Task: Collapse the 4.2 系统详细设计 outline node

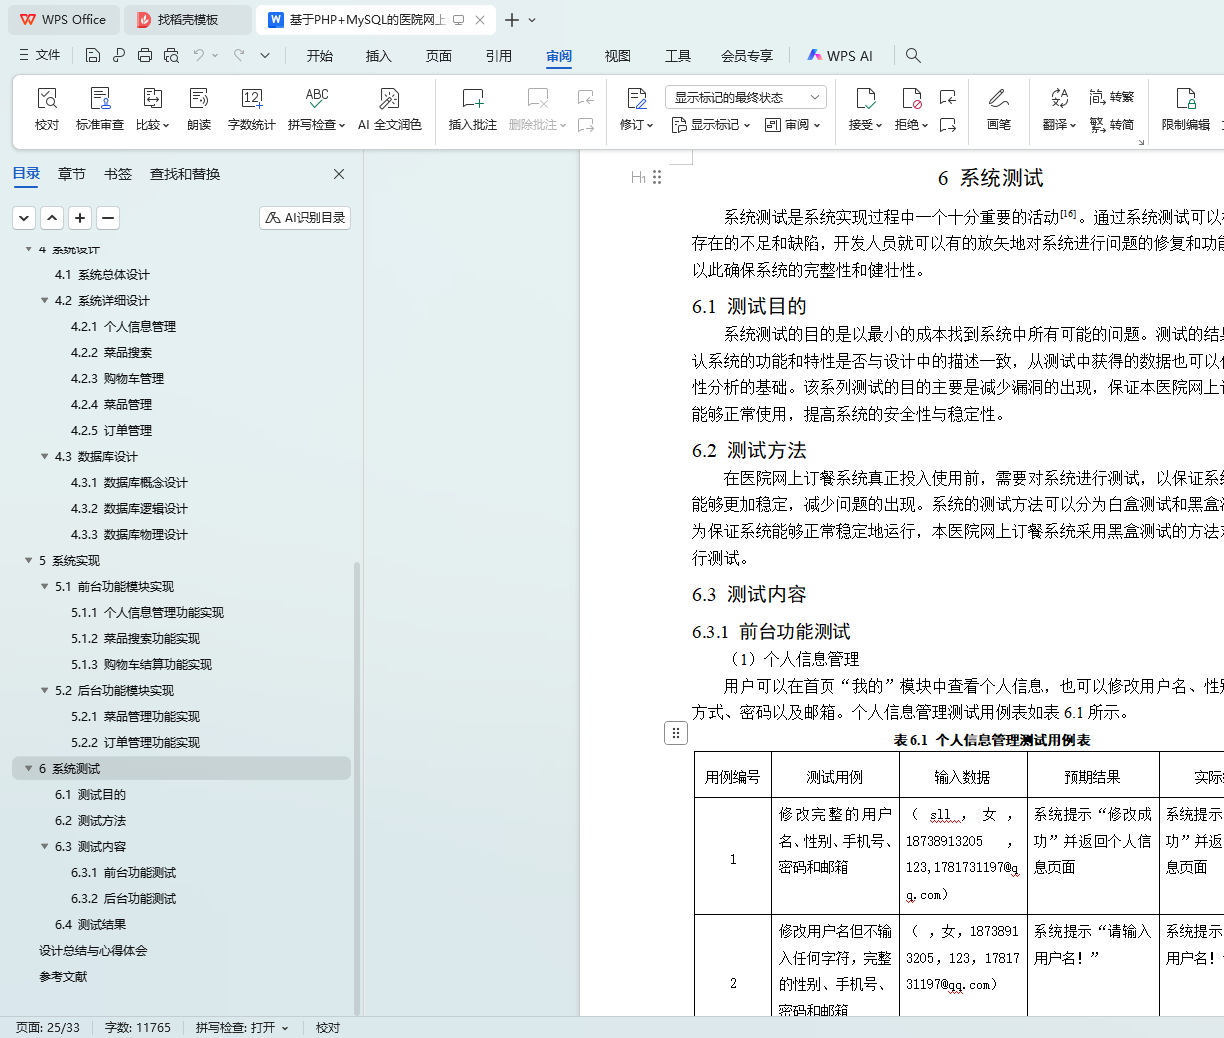Action: (44, 300)
